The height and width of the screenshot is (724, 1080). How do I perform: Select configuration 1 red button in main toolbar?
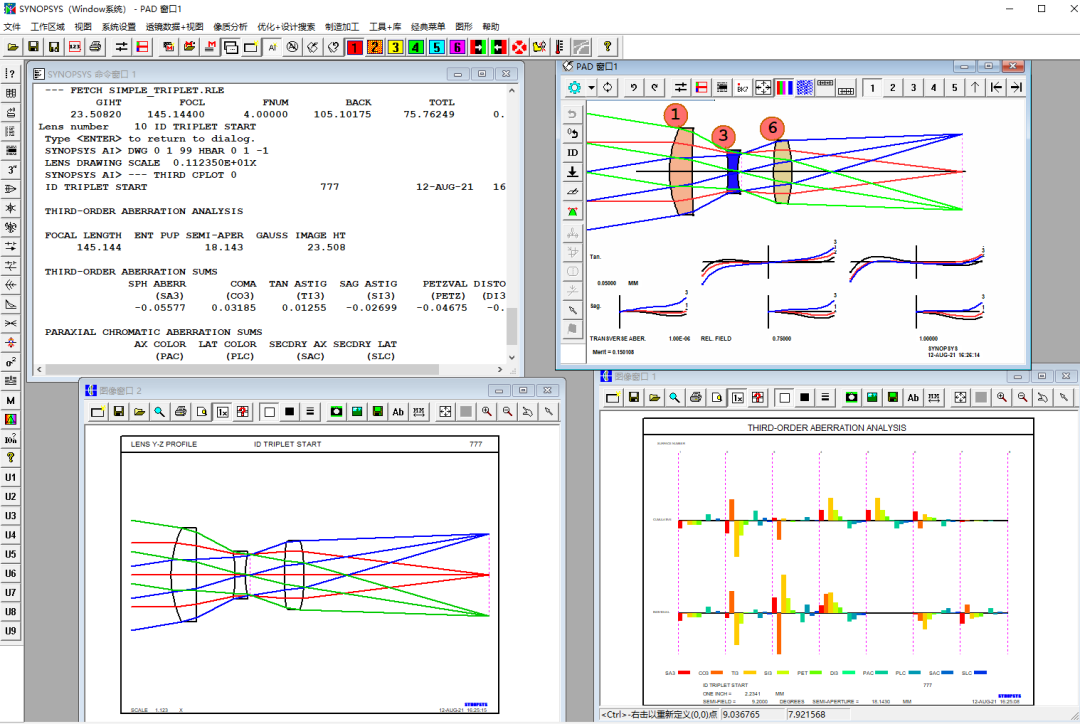(x=355, y=47)
